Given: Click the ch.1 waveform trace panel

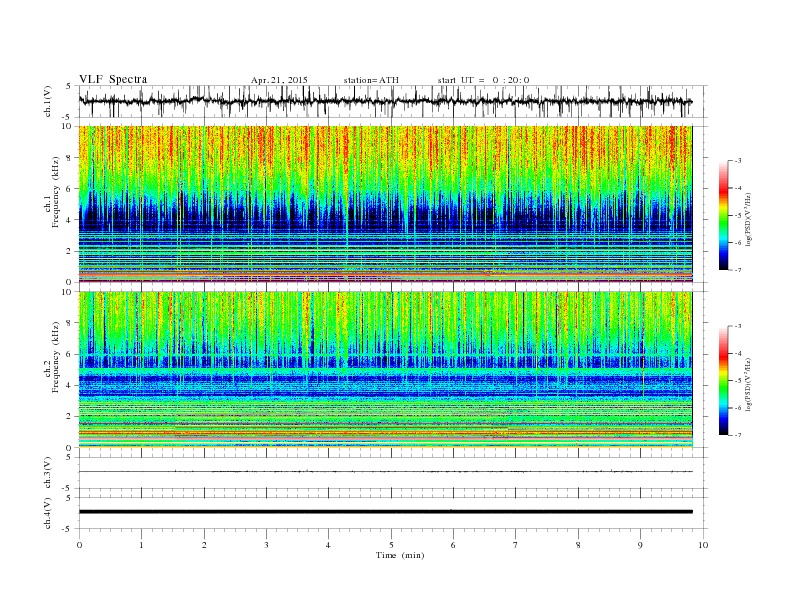Looking at the screenshot, I should click(393, 101).
